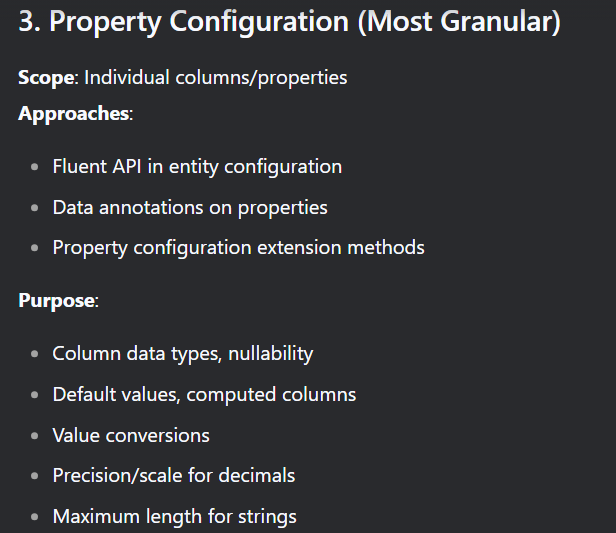Click Precision/scale for decimals item
The width and height of the screenshot is (616, 533).
click(x=174, y=476)
